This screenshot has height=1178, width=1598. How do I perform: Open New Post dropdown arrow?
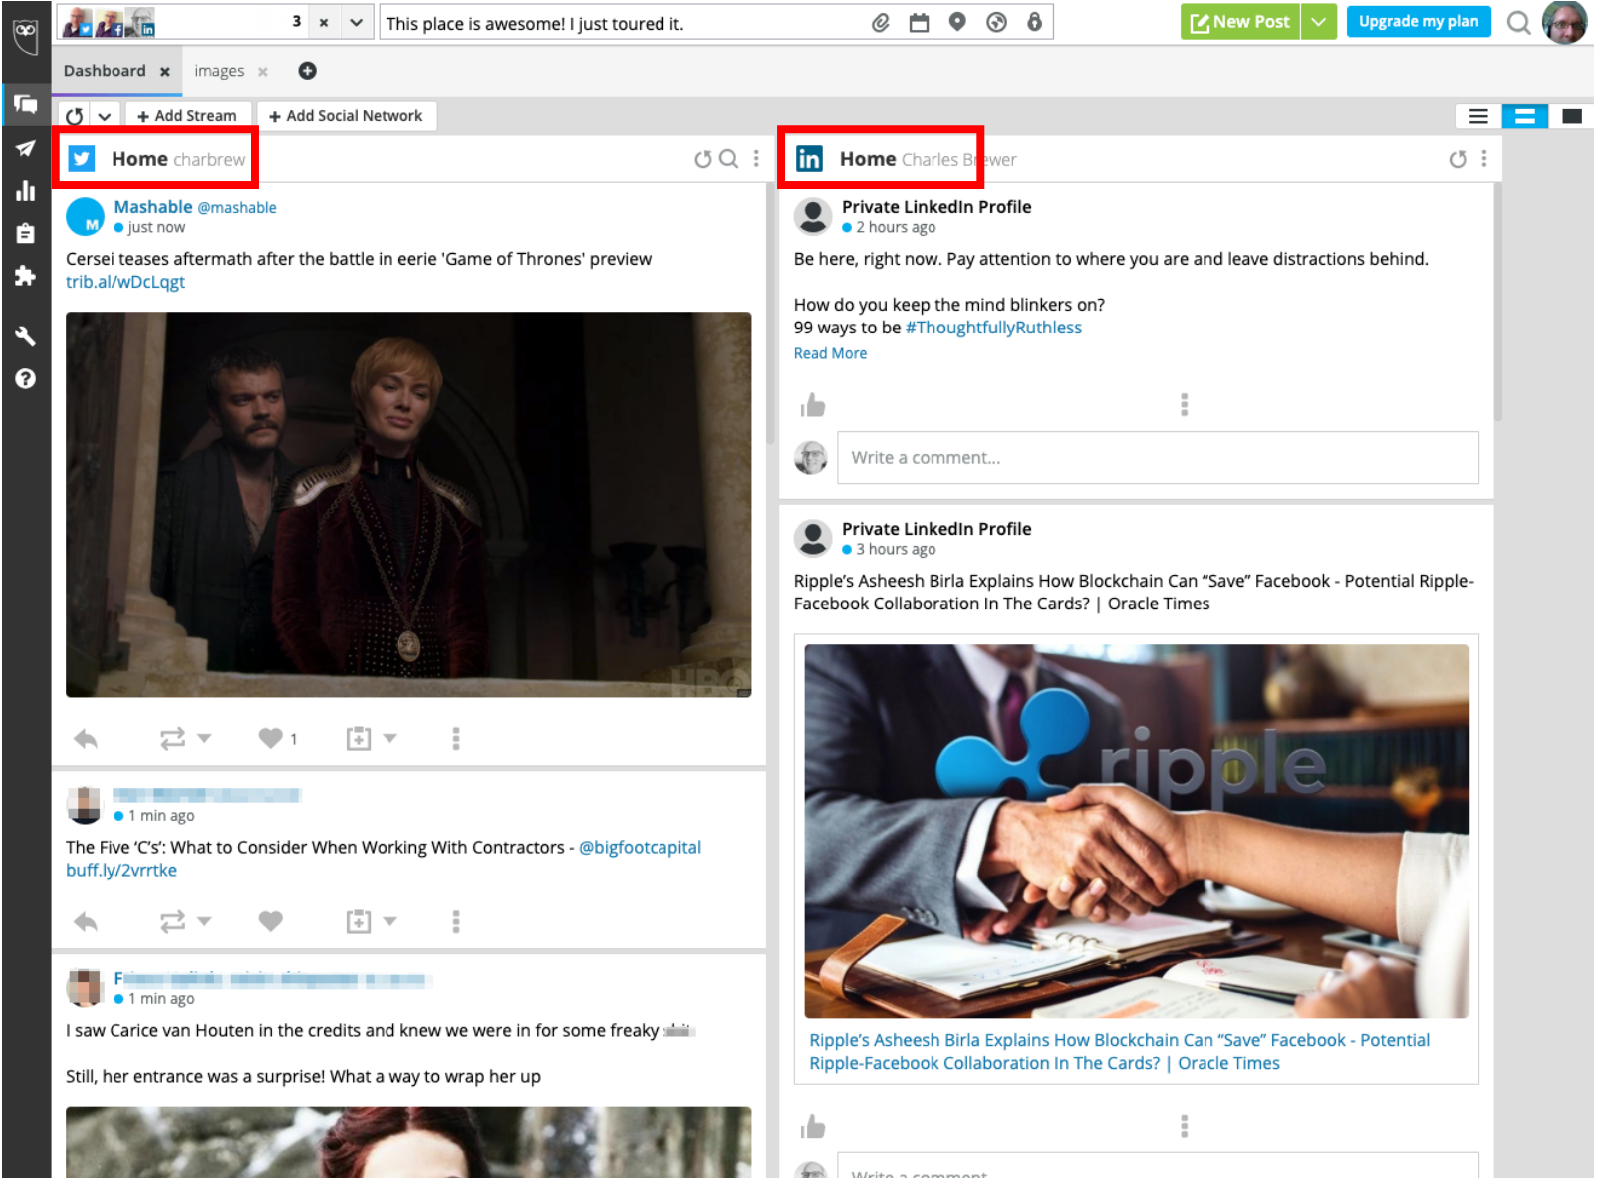coord(1319,22)
